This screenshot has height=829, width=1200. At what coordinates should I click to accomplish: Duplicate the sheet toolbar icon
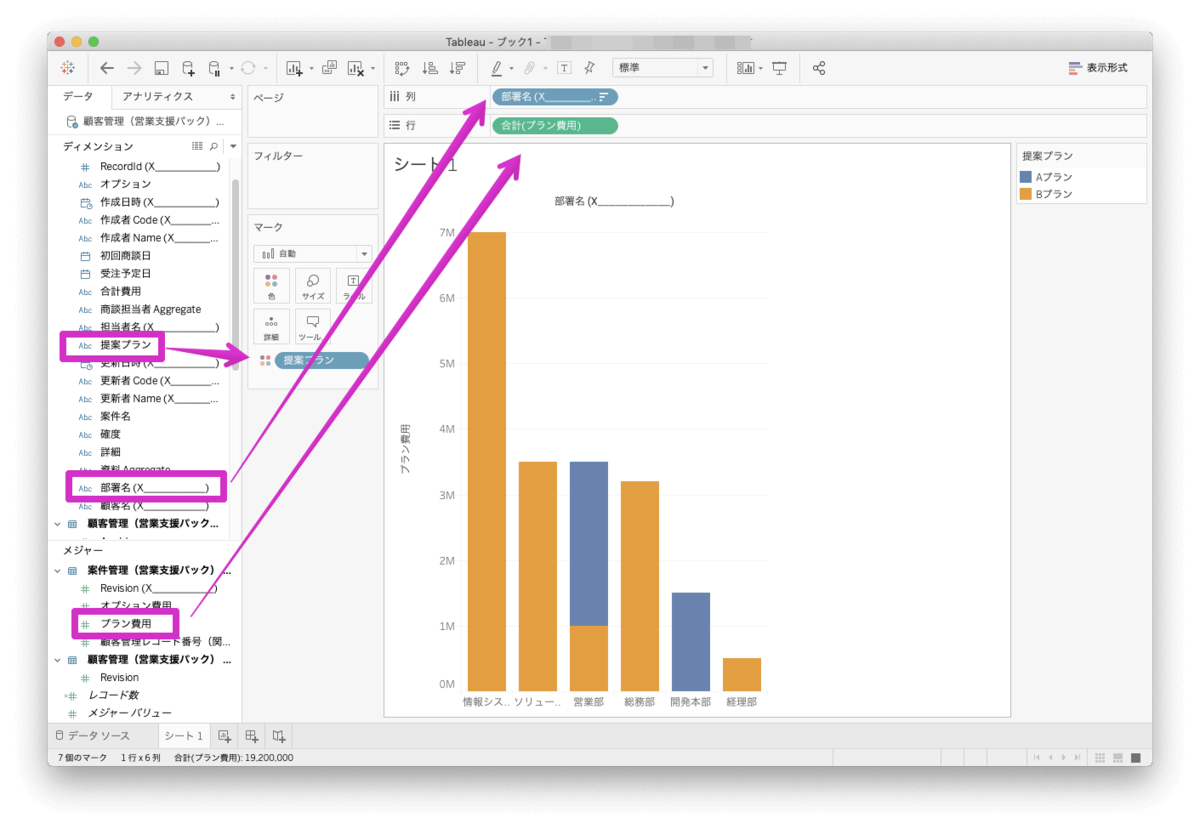pos(329,68)
